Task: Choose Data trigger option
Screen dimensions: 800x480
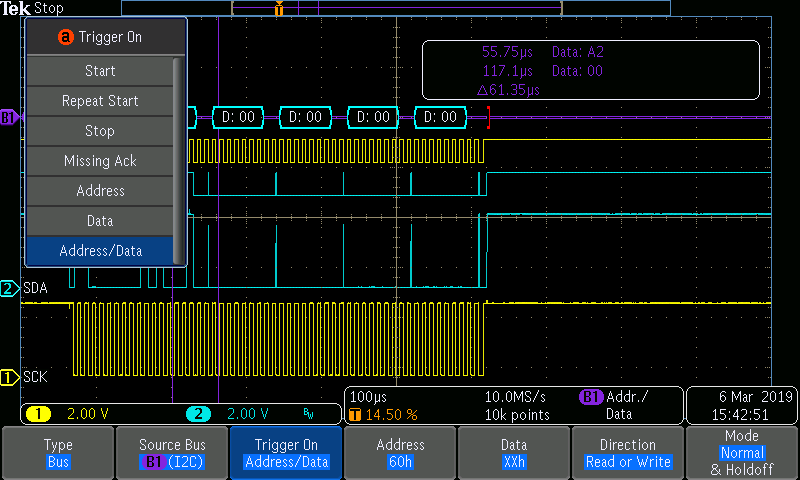Action: (100, 221)
